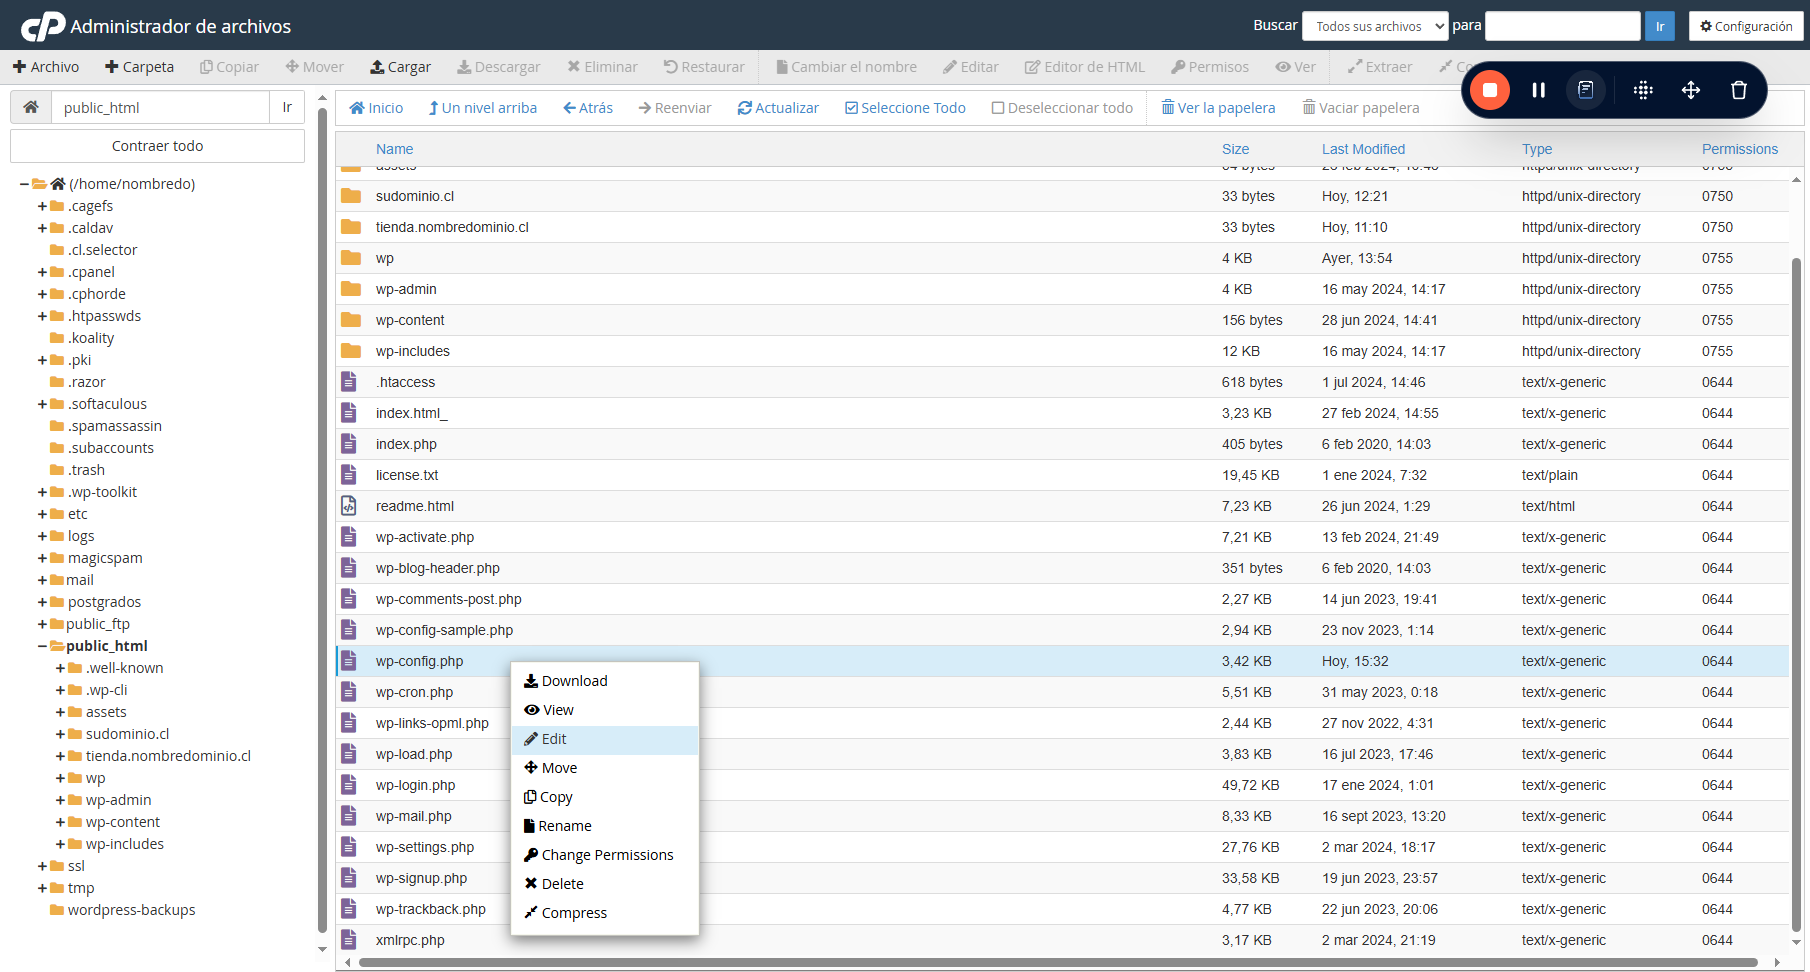Image resolution: width=1810 pixels, height=972 pixels.
Task: Click the home icon beside path field
Action: point(31,107)
